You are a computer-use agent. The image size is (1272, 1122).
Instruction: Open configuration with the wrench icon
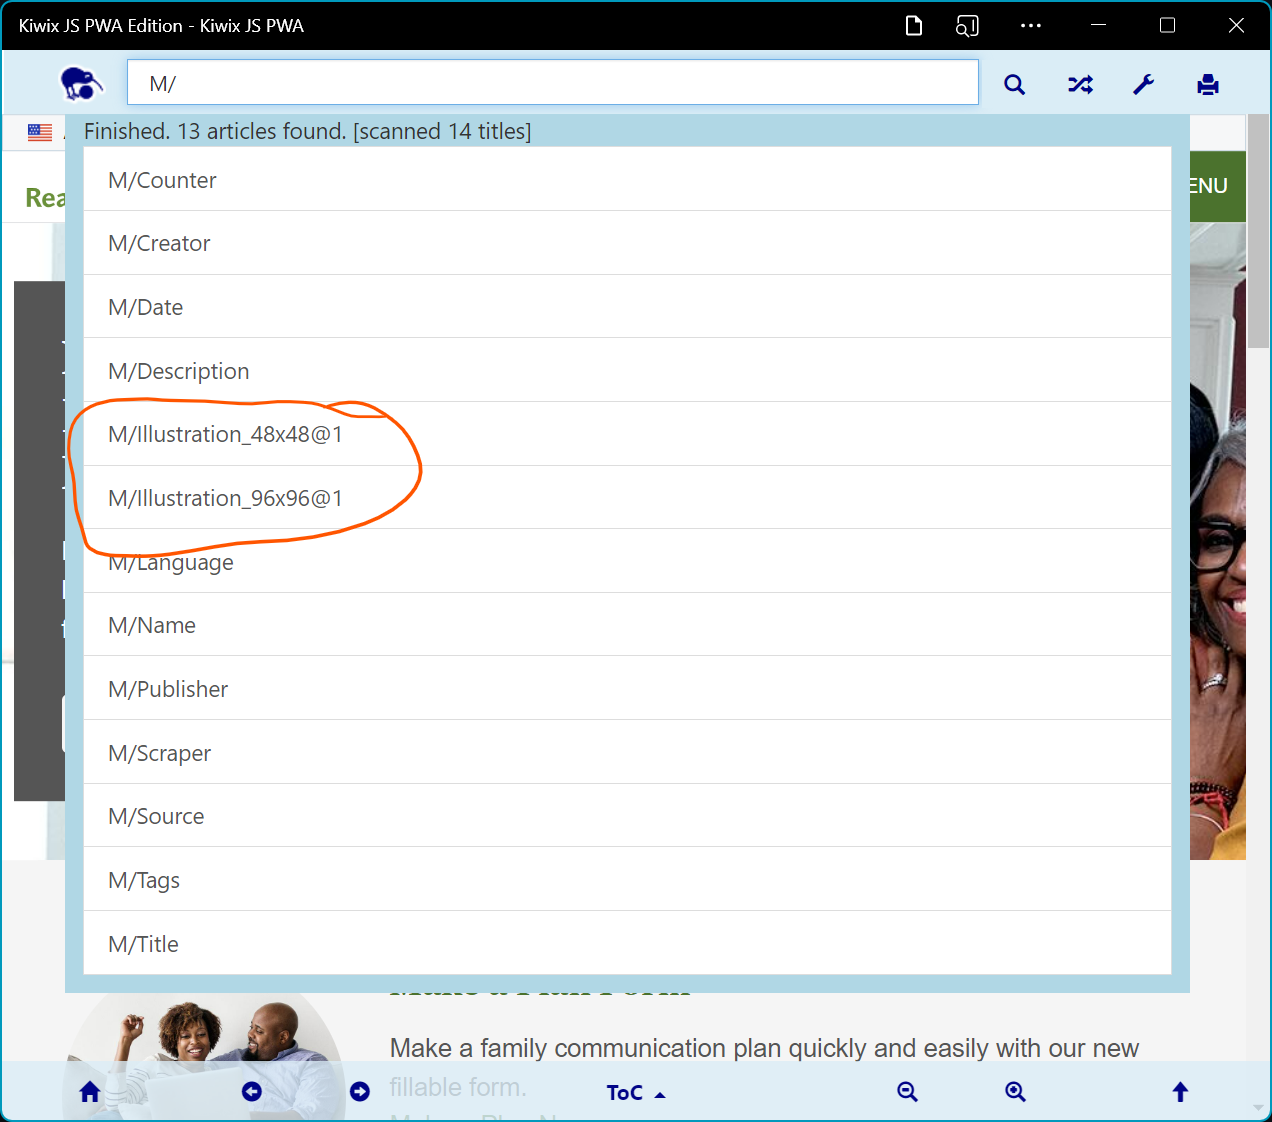click(1143, 85)
